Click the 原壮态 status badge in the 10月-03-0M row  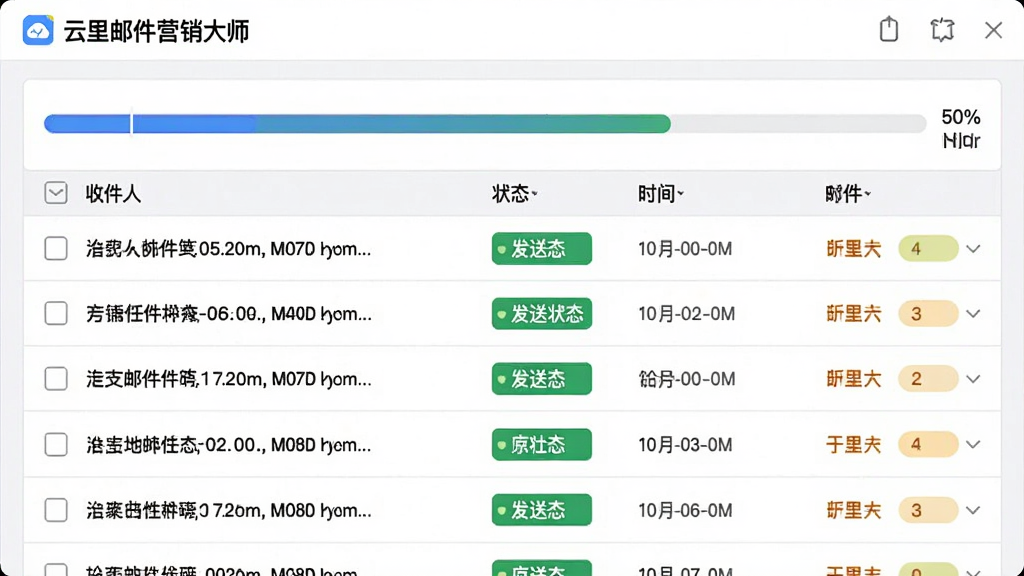click(541, 445)
